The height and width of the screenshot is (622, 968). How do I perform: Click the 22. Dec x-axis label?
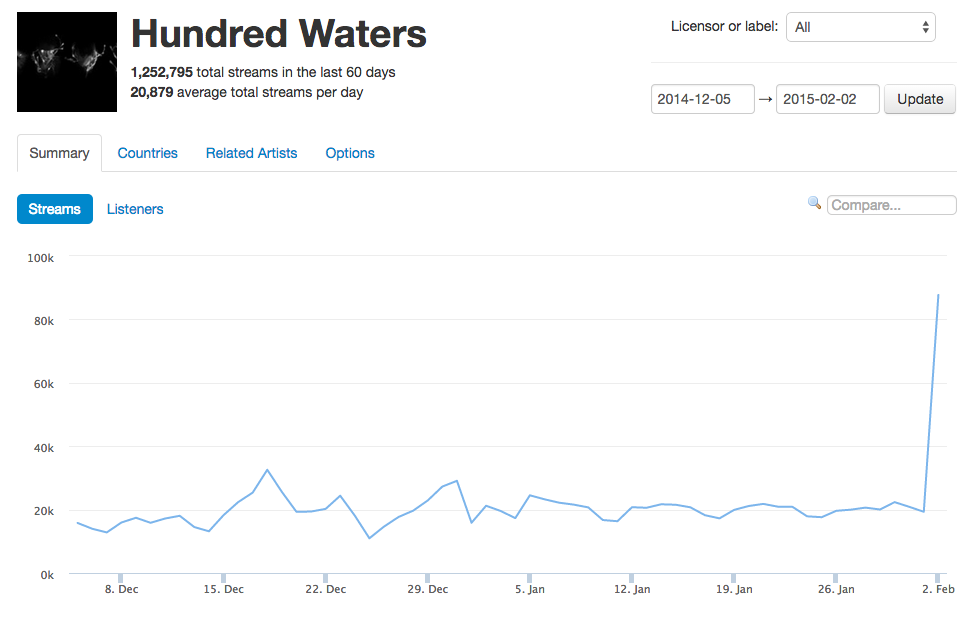click(x=325, y=589)
